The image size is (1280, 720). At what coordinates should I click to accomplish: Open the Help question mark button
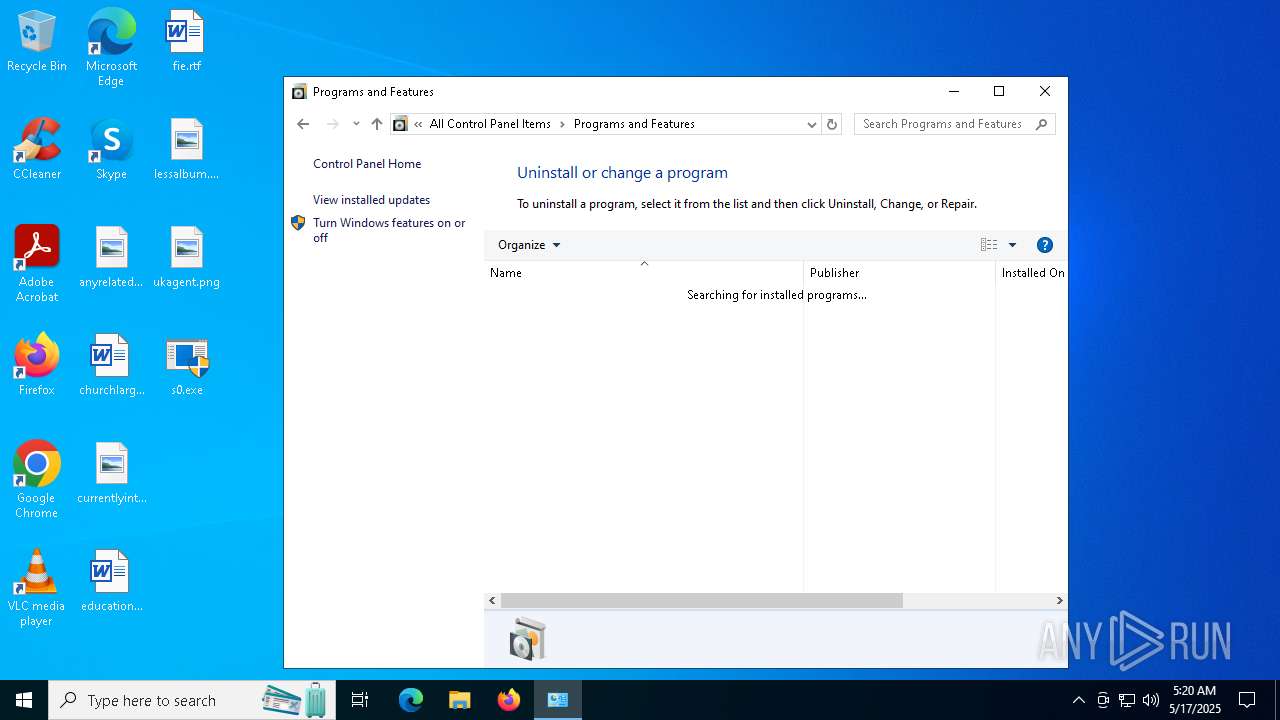(x=1045, y=245)
